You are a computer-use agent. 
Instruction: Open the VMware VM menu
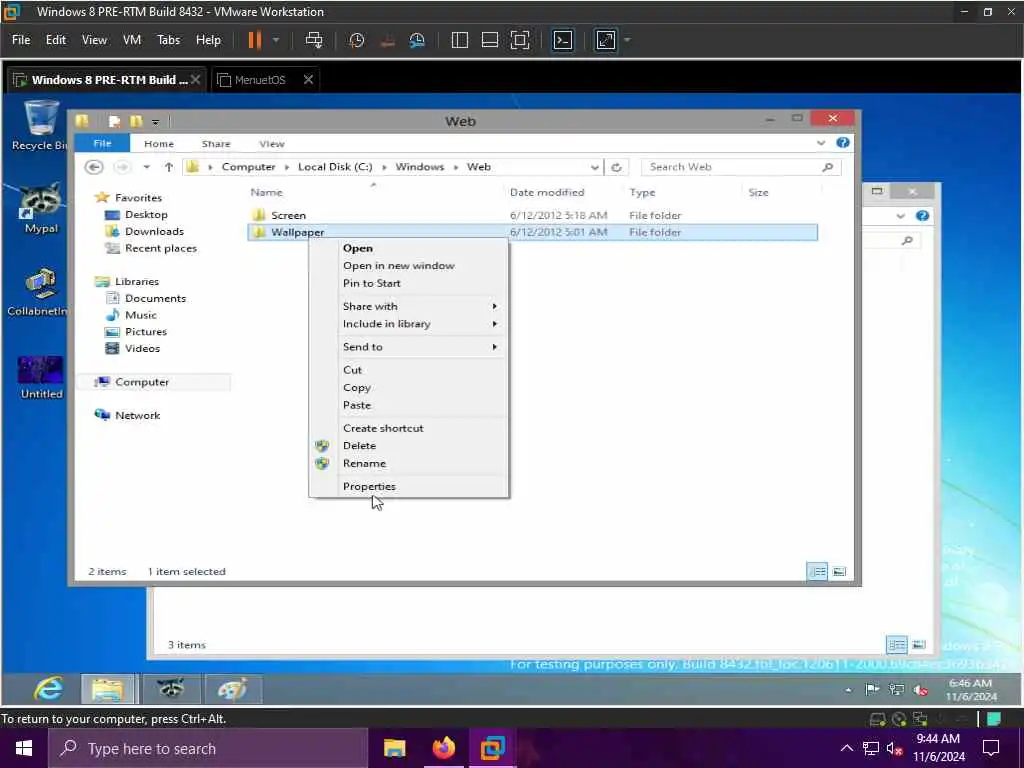pos(132,40)
